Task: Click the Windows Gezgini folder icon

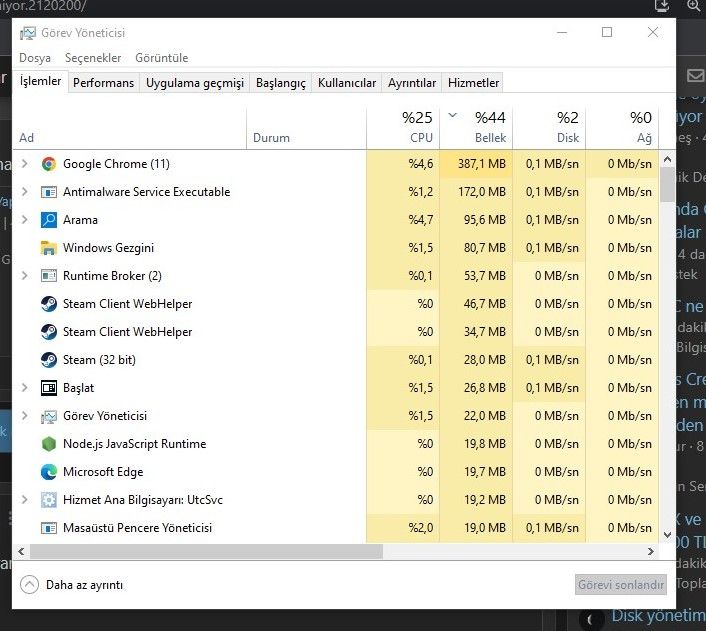Action: pyautogui.click(x=49, y=248)
